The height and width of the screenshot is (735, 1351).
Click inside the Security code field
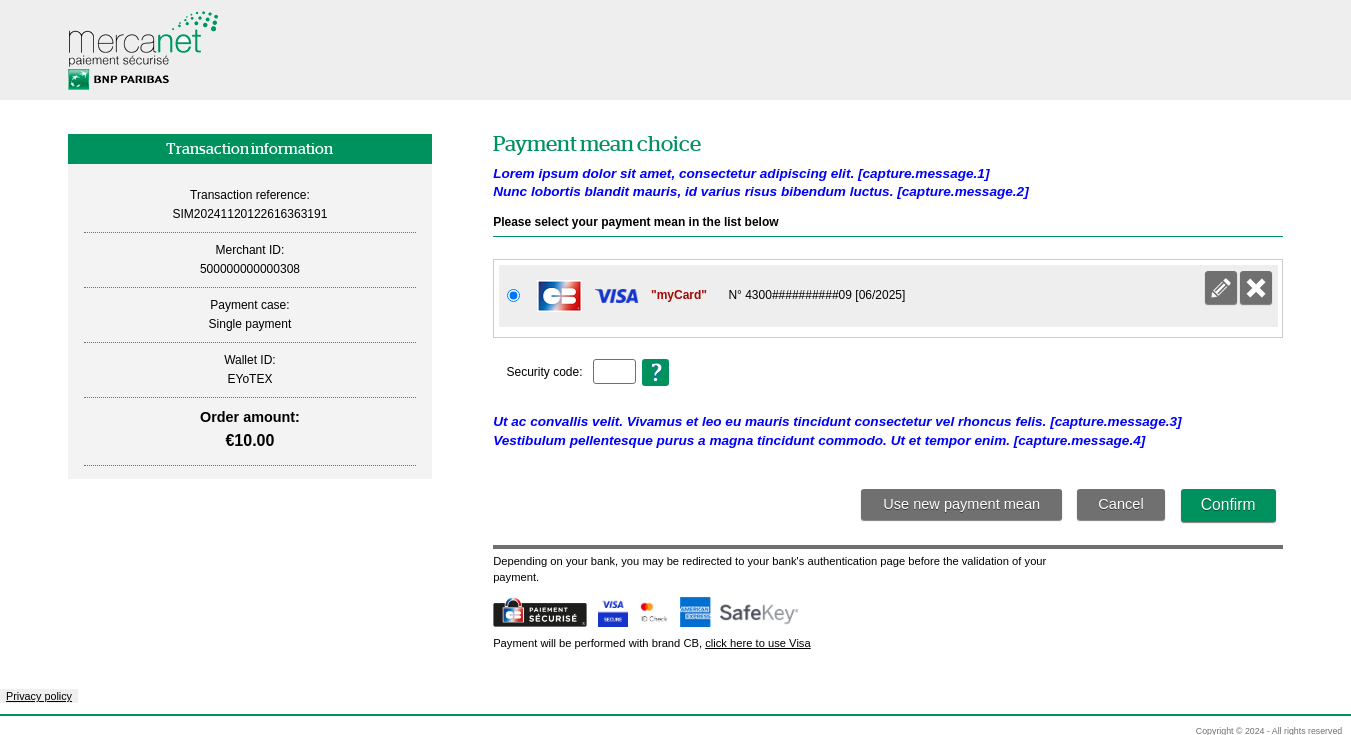(613, 371)
